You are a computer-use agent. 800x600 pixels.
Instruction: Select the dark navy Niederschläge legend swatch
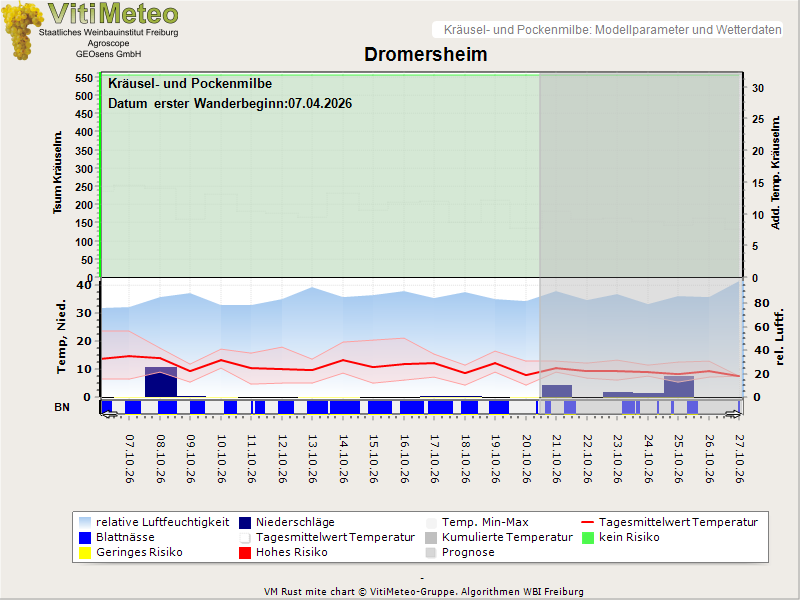point(245,522)
